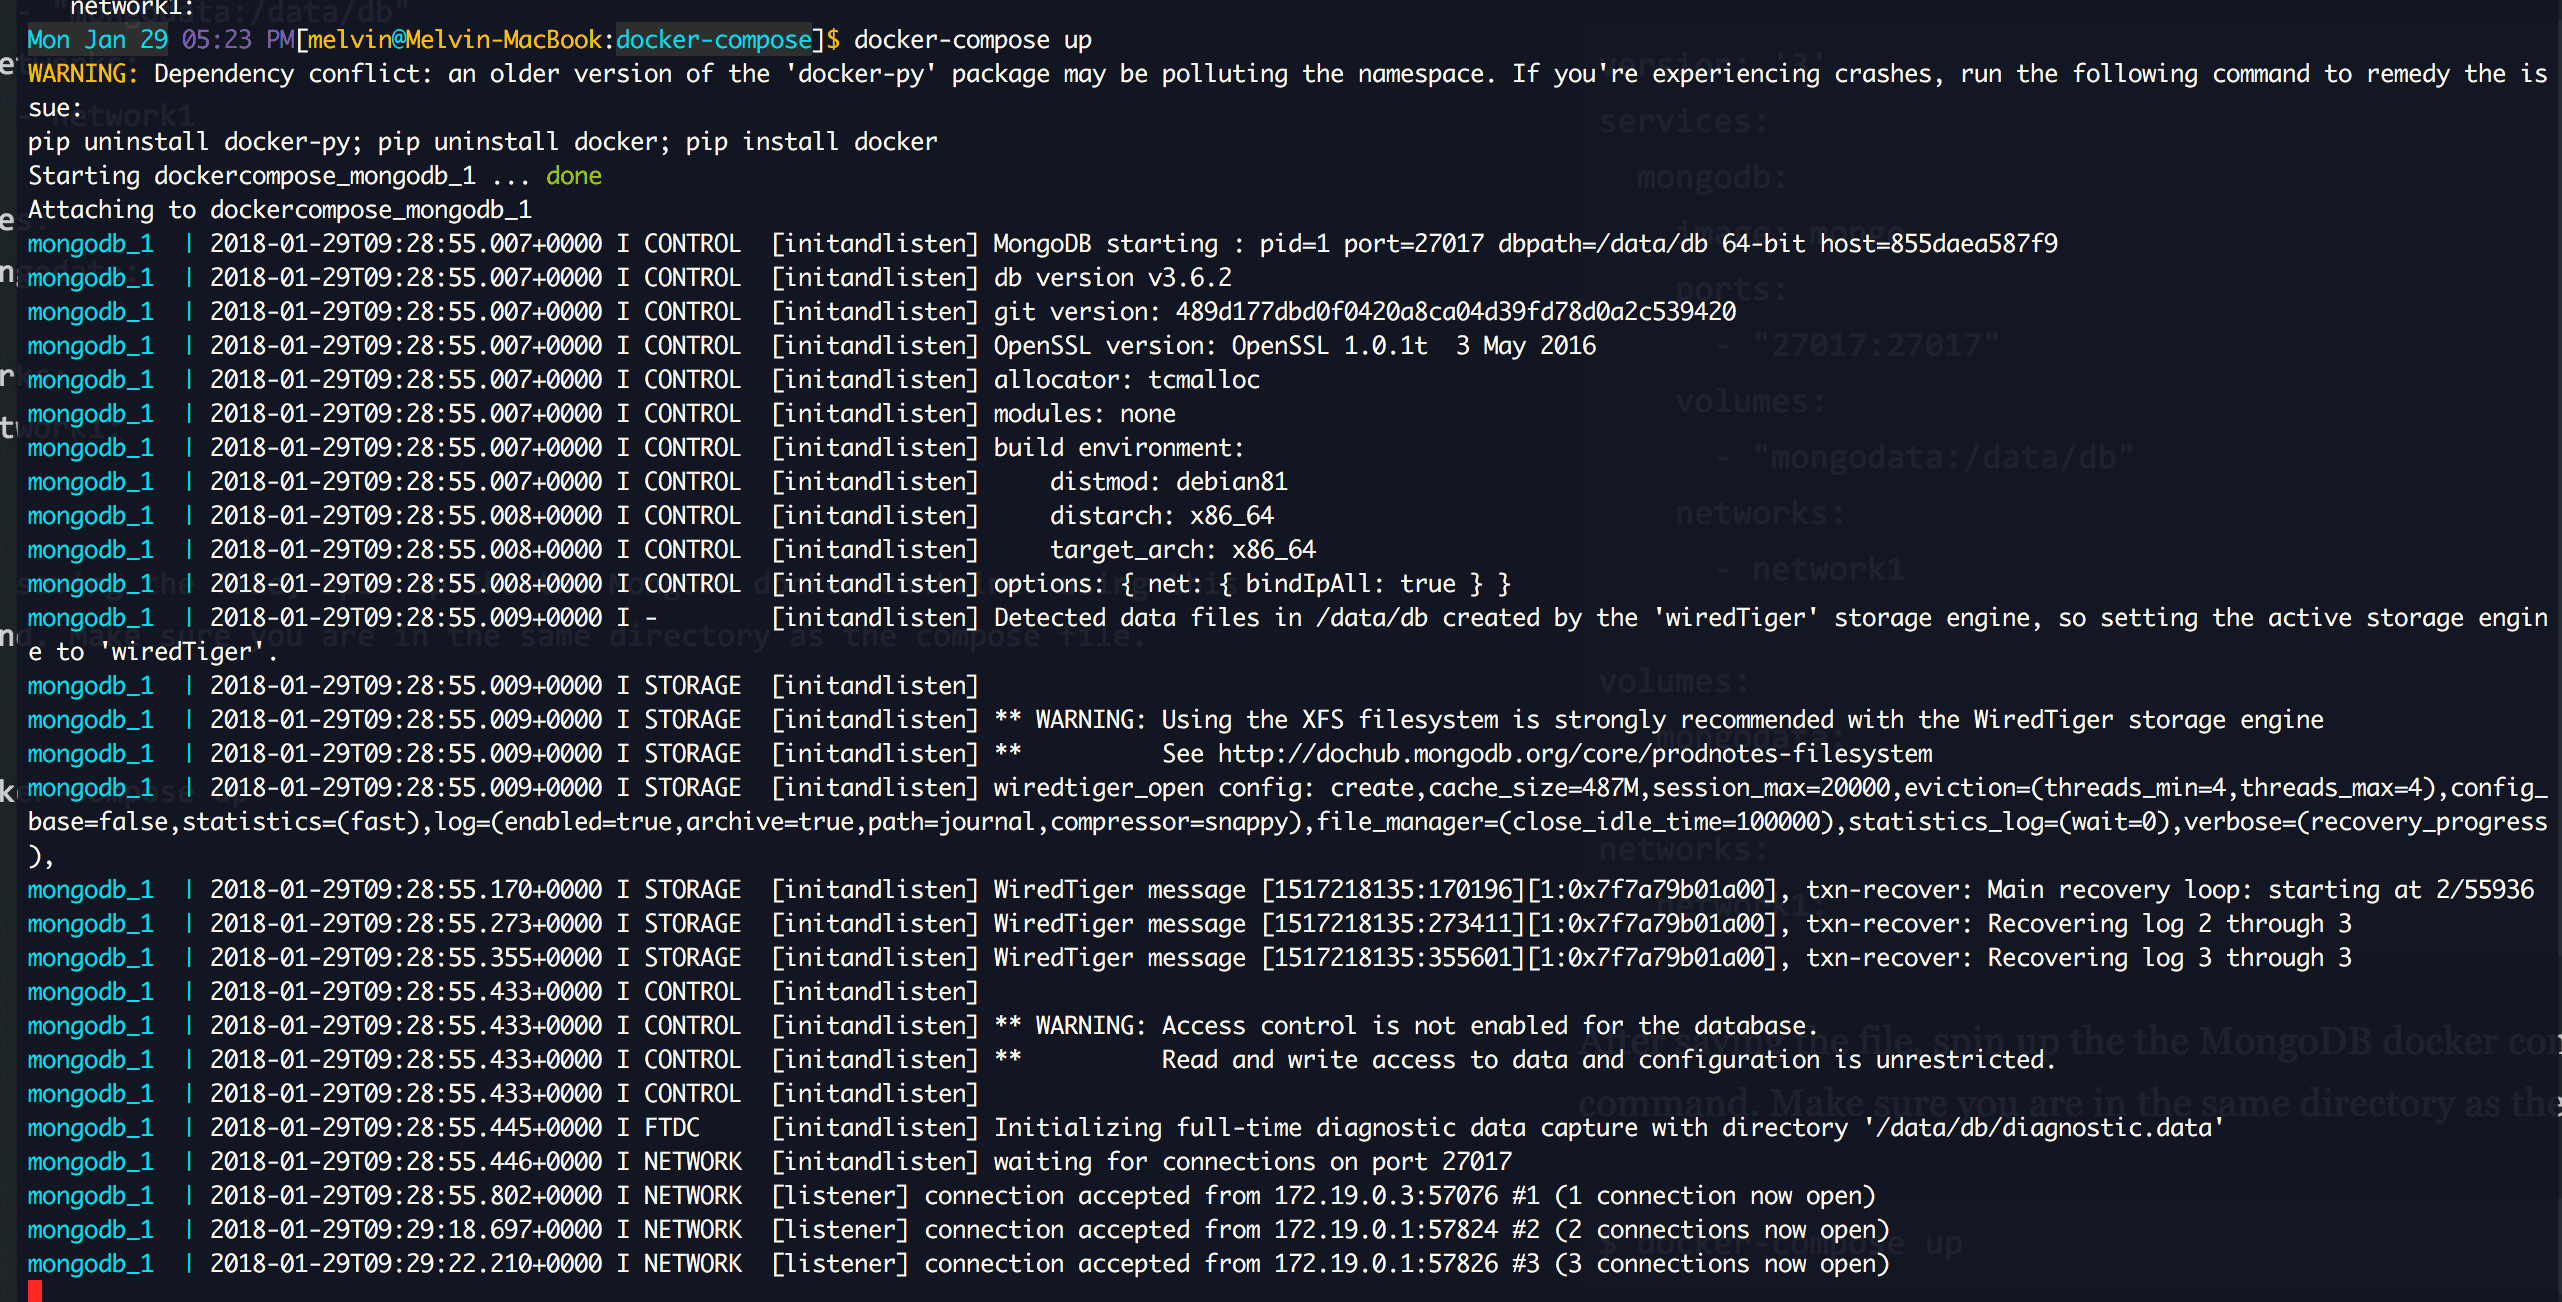Click the dochub.mongodb.org prodnotes-filesystem URL
The height and width of the screenshot is (1302, 2562).
[x=1575, y=754]
